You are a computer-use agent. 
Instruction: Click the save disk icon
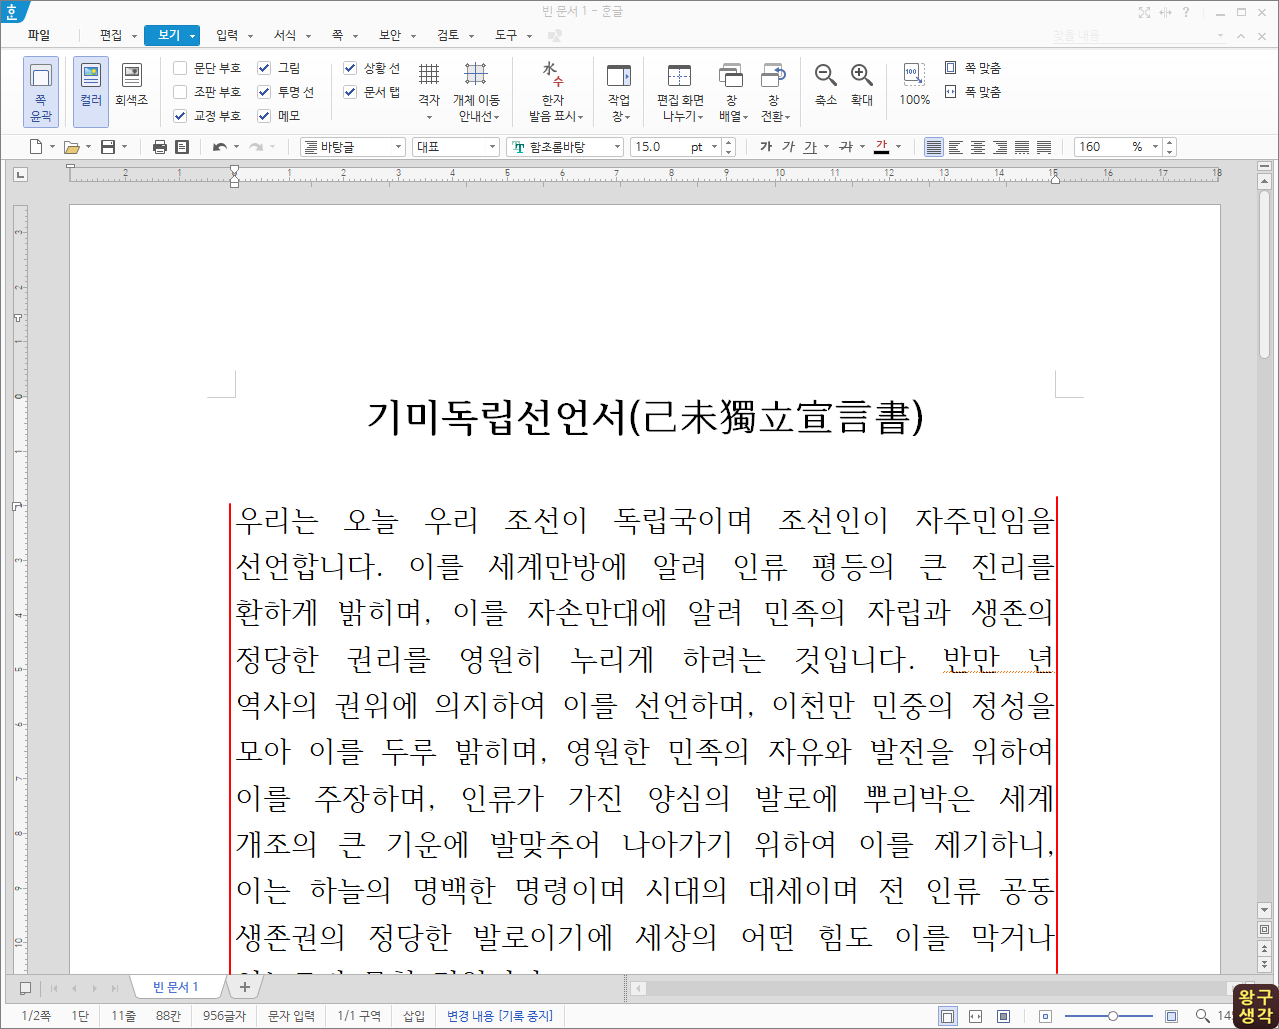pos(108,147)
